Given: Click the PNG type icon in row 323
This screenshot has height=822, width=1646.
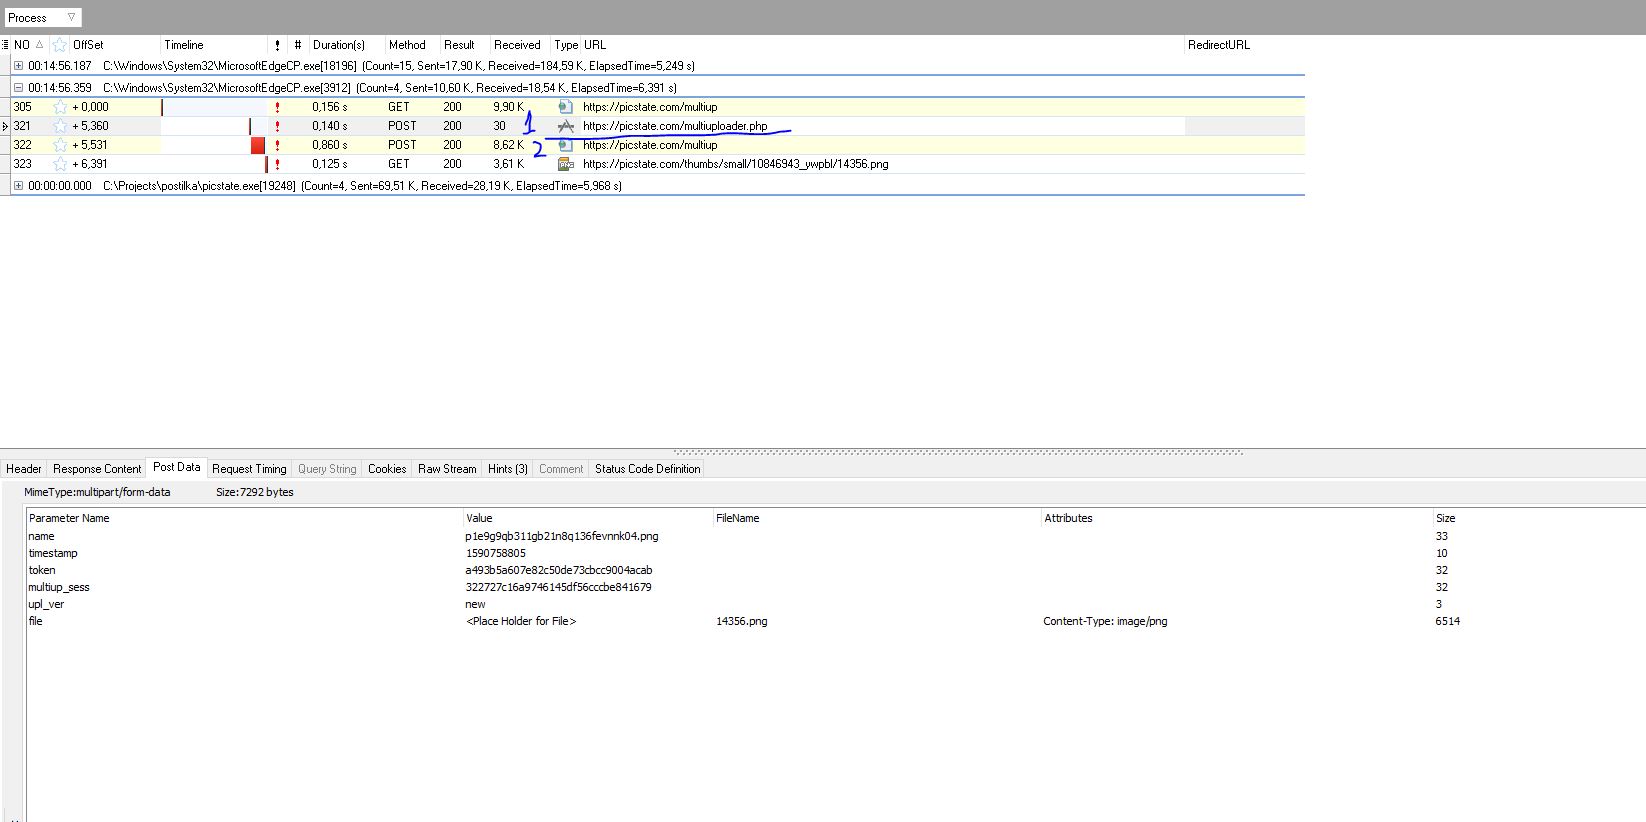Looking at the screenshot, I should 566,164.
